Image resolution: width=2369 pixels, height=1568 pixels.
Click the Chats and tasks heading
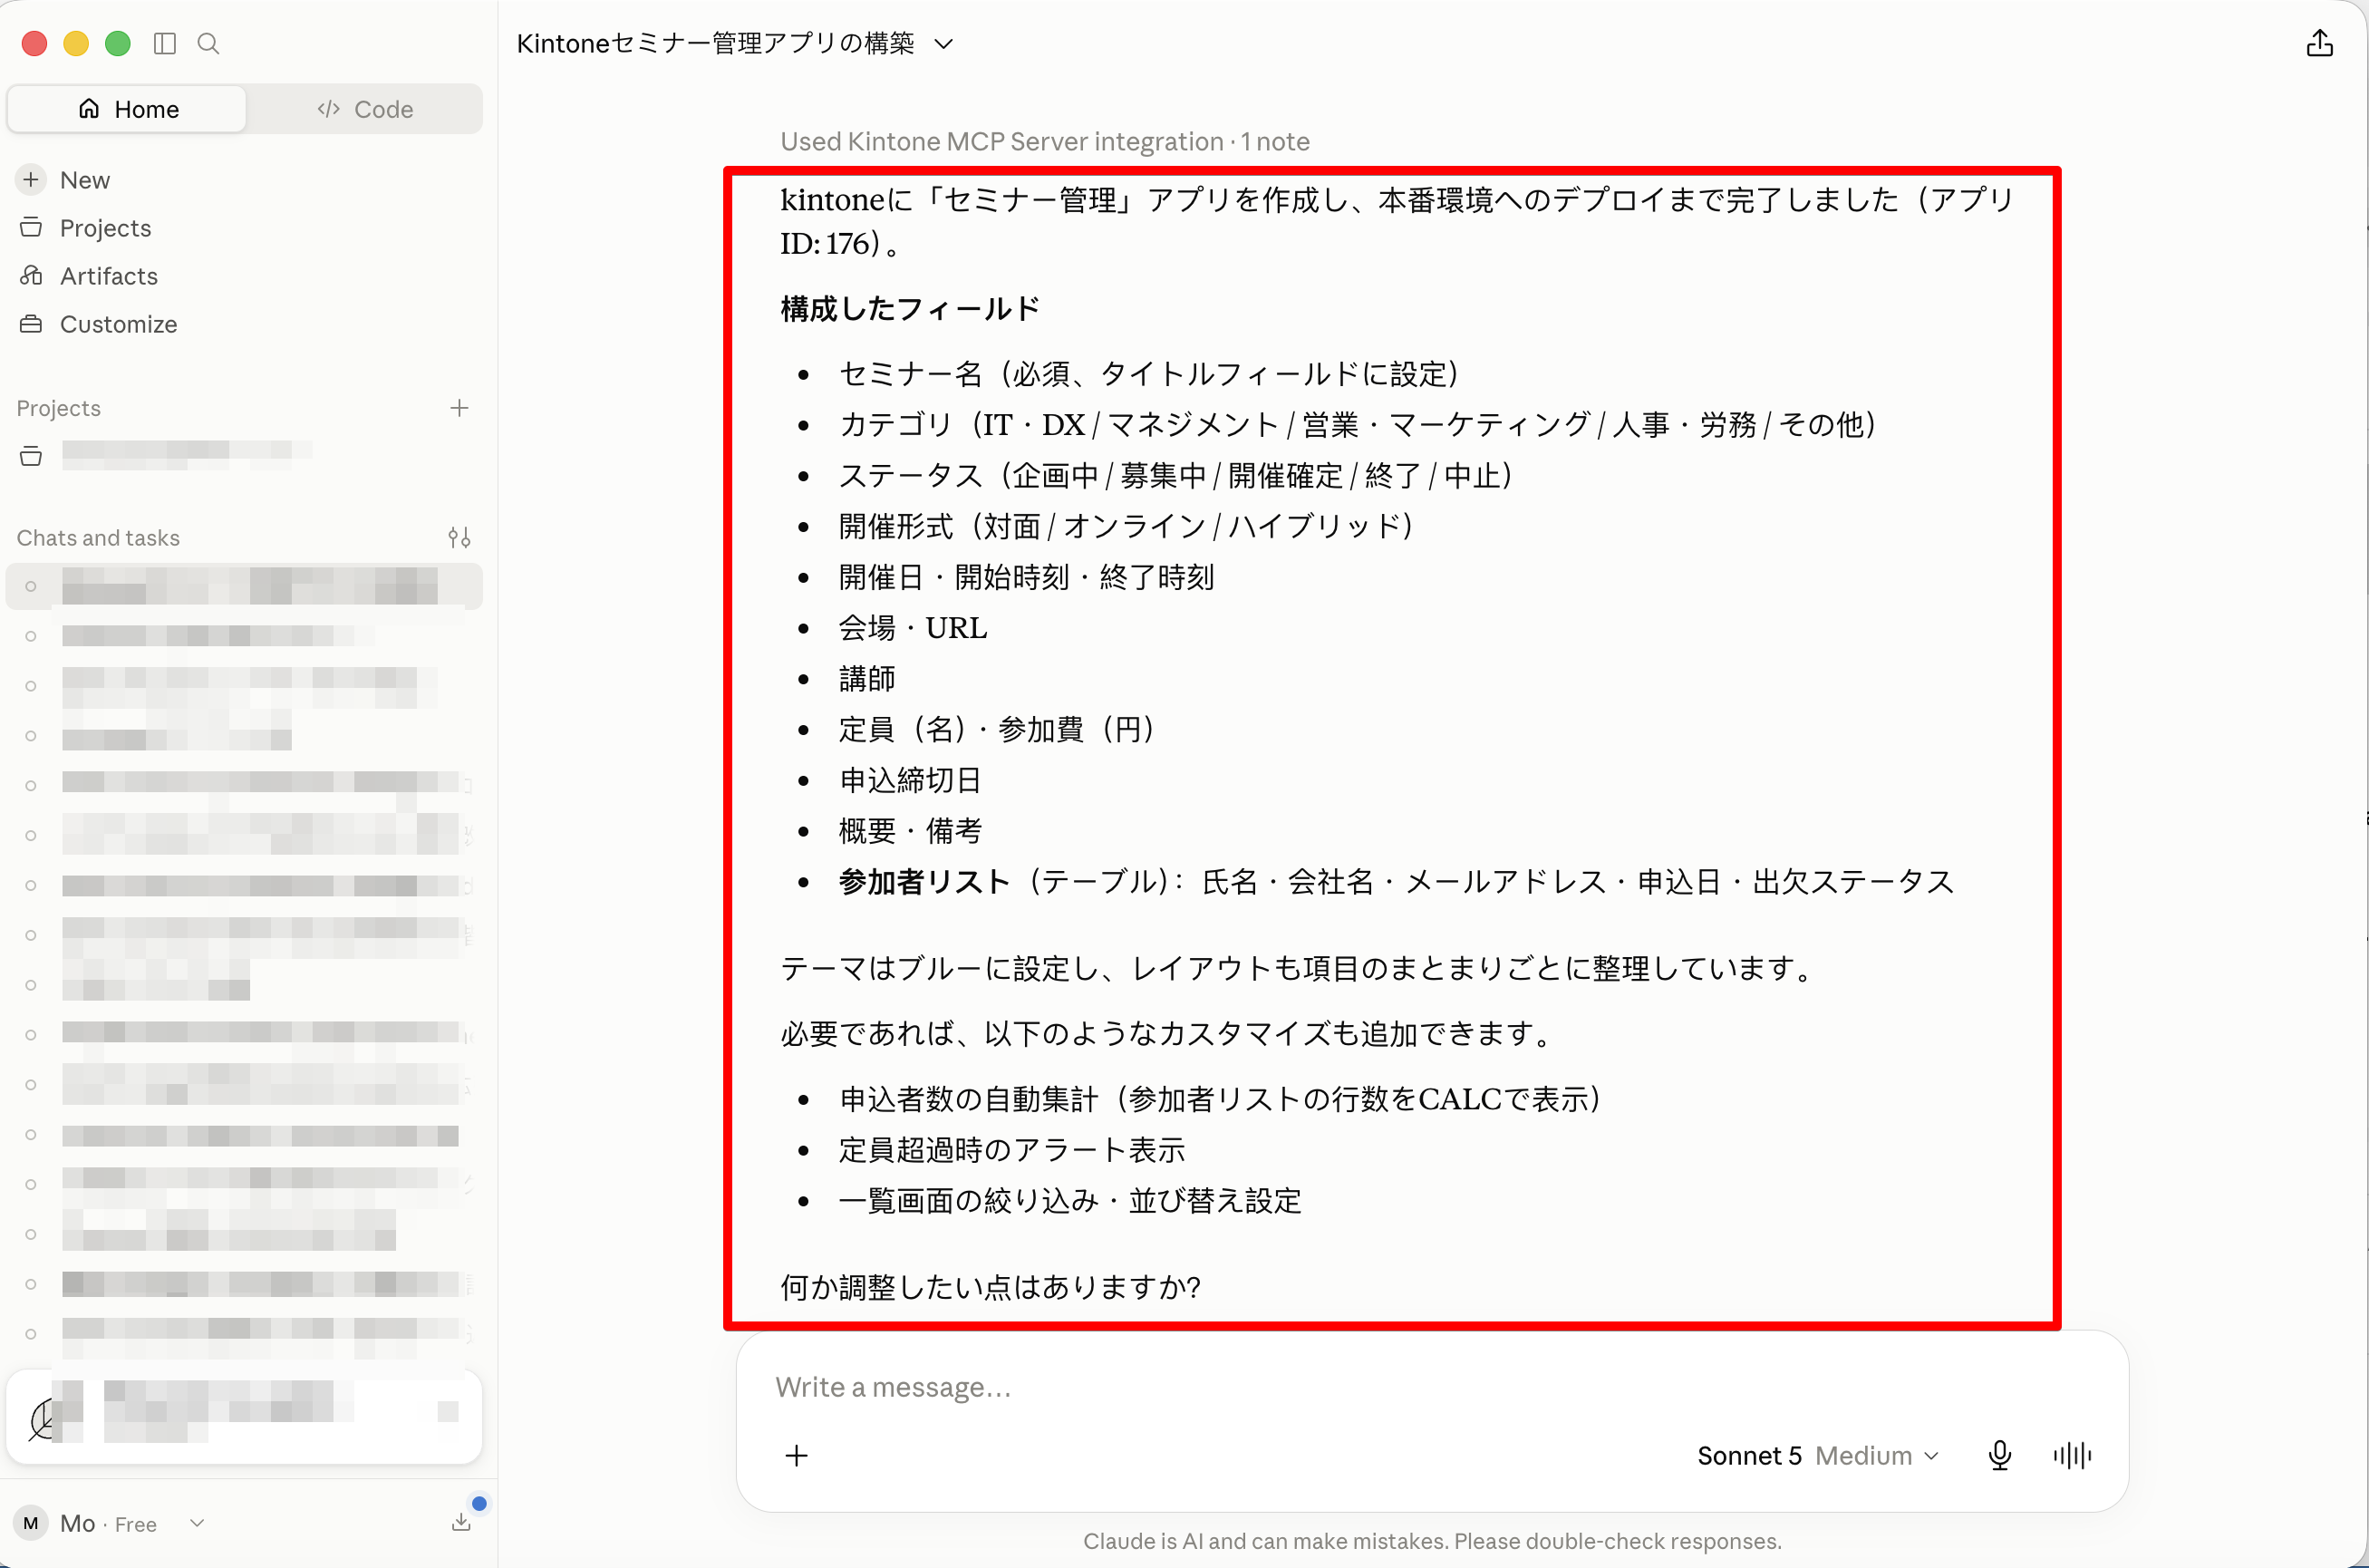point(98,538)
